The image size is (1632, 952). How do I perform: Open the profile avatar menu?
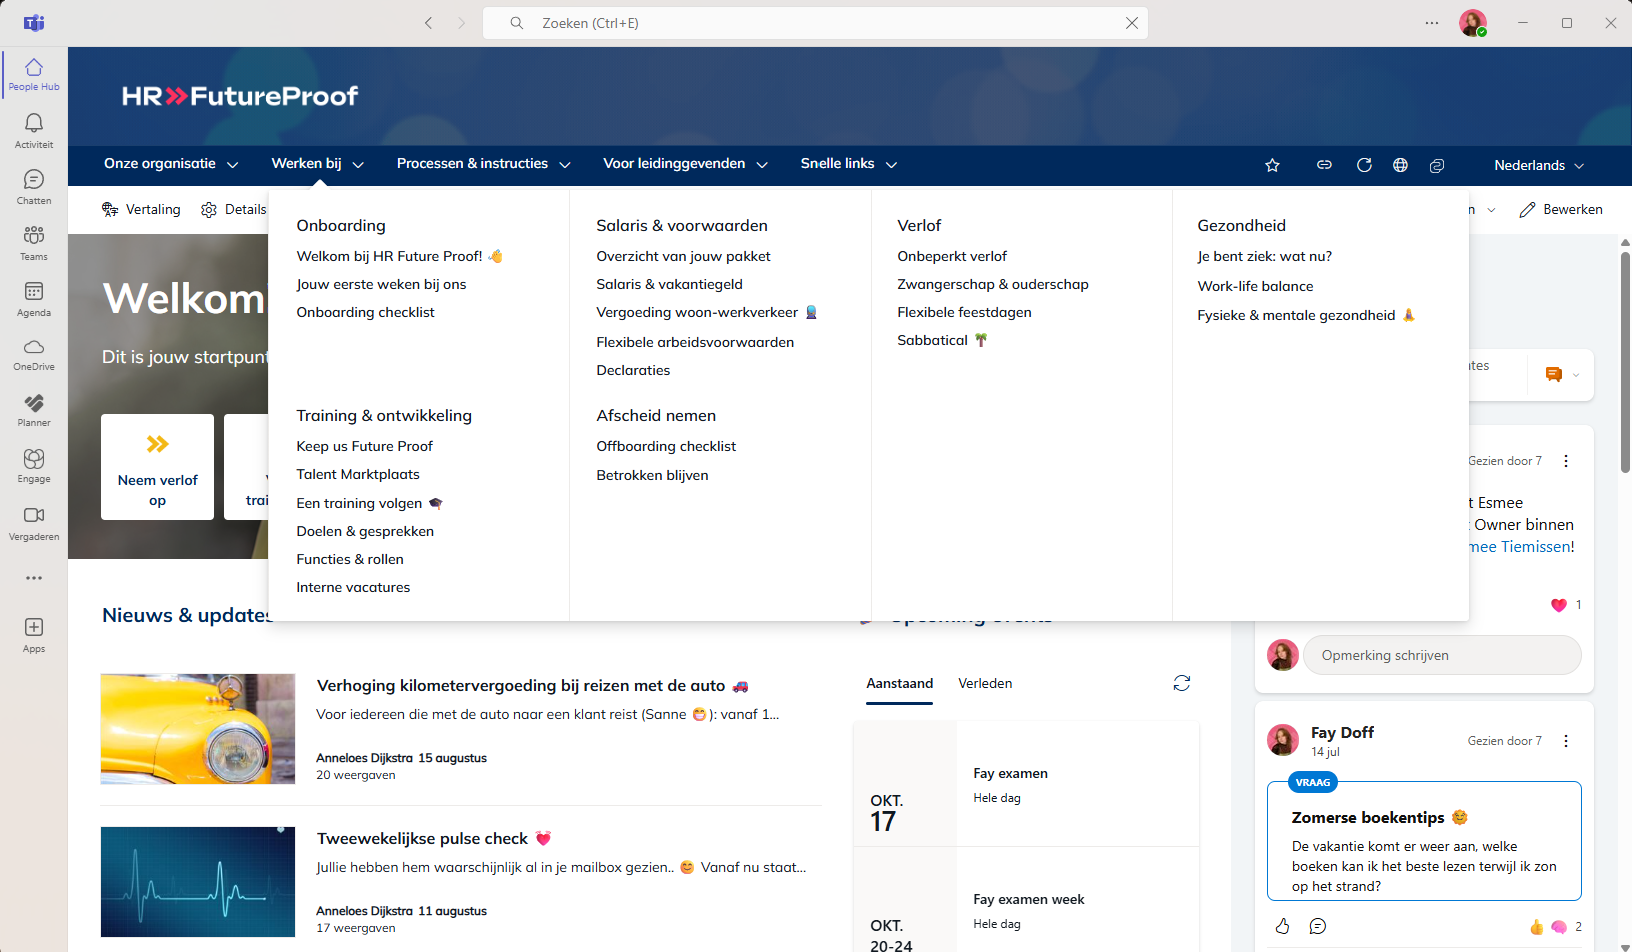(x=1473, y=23)
